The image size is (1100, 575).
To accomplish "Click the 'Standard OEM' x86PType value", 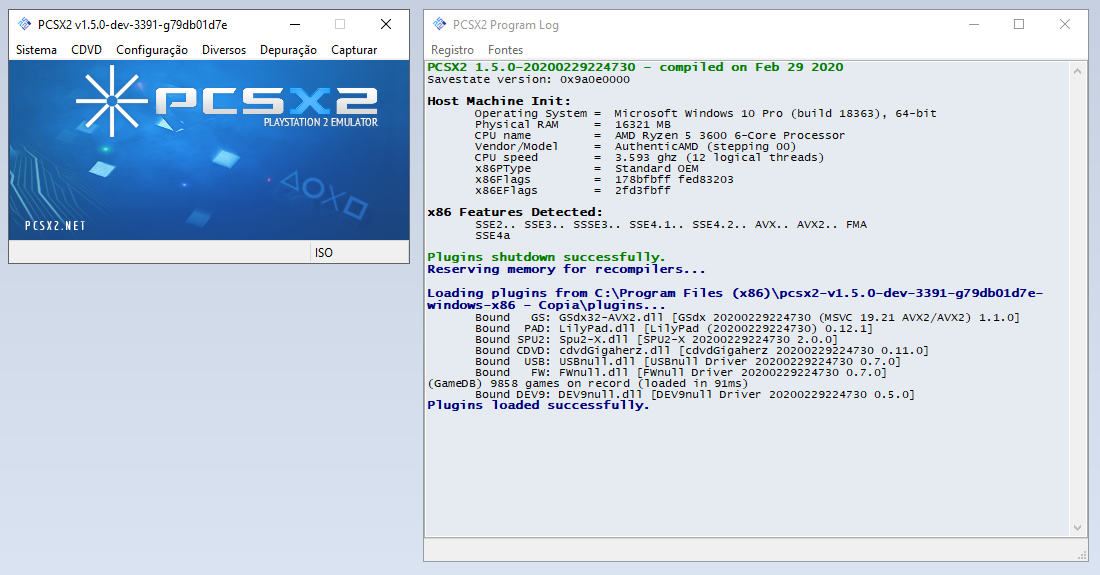I will 657,169.
